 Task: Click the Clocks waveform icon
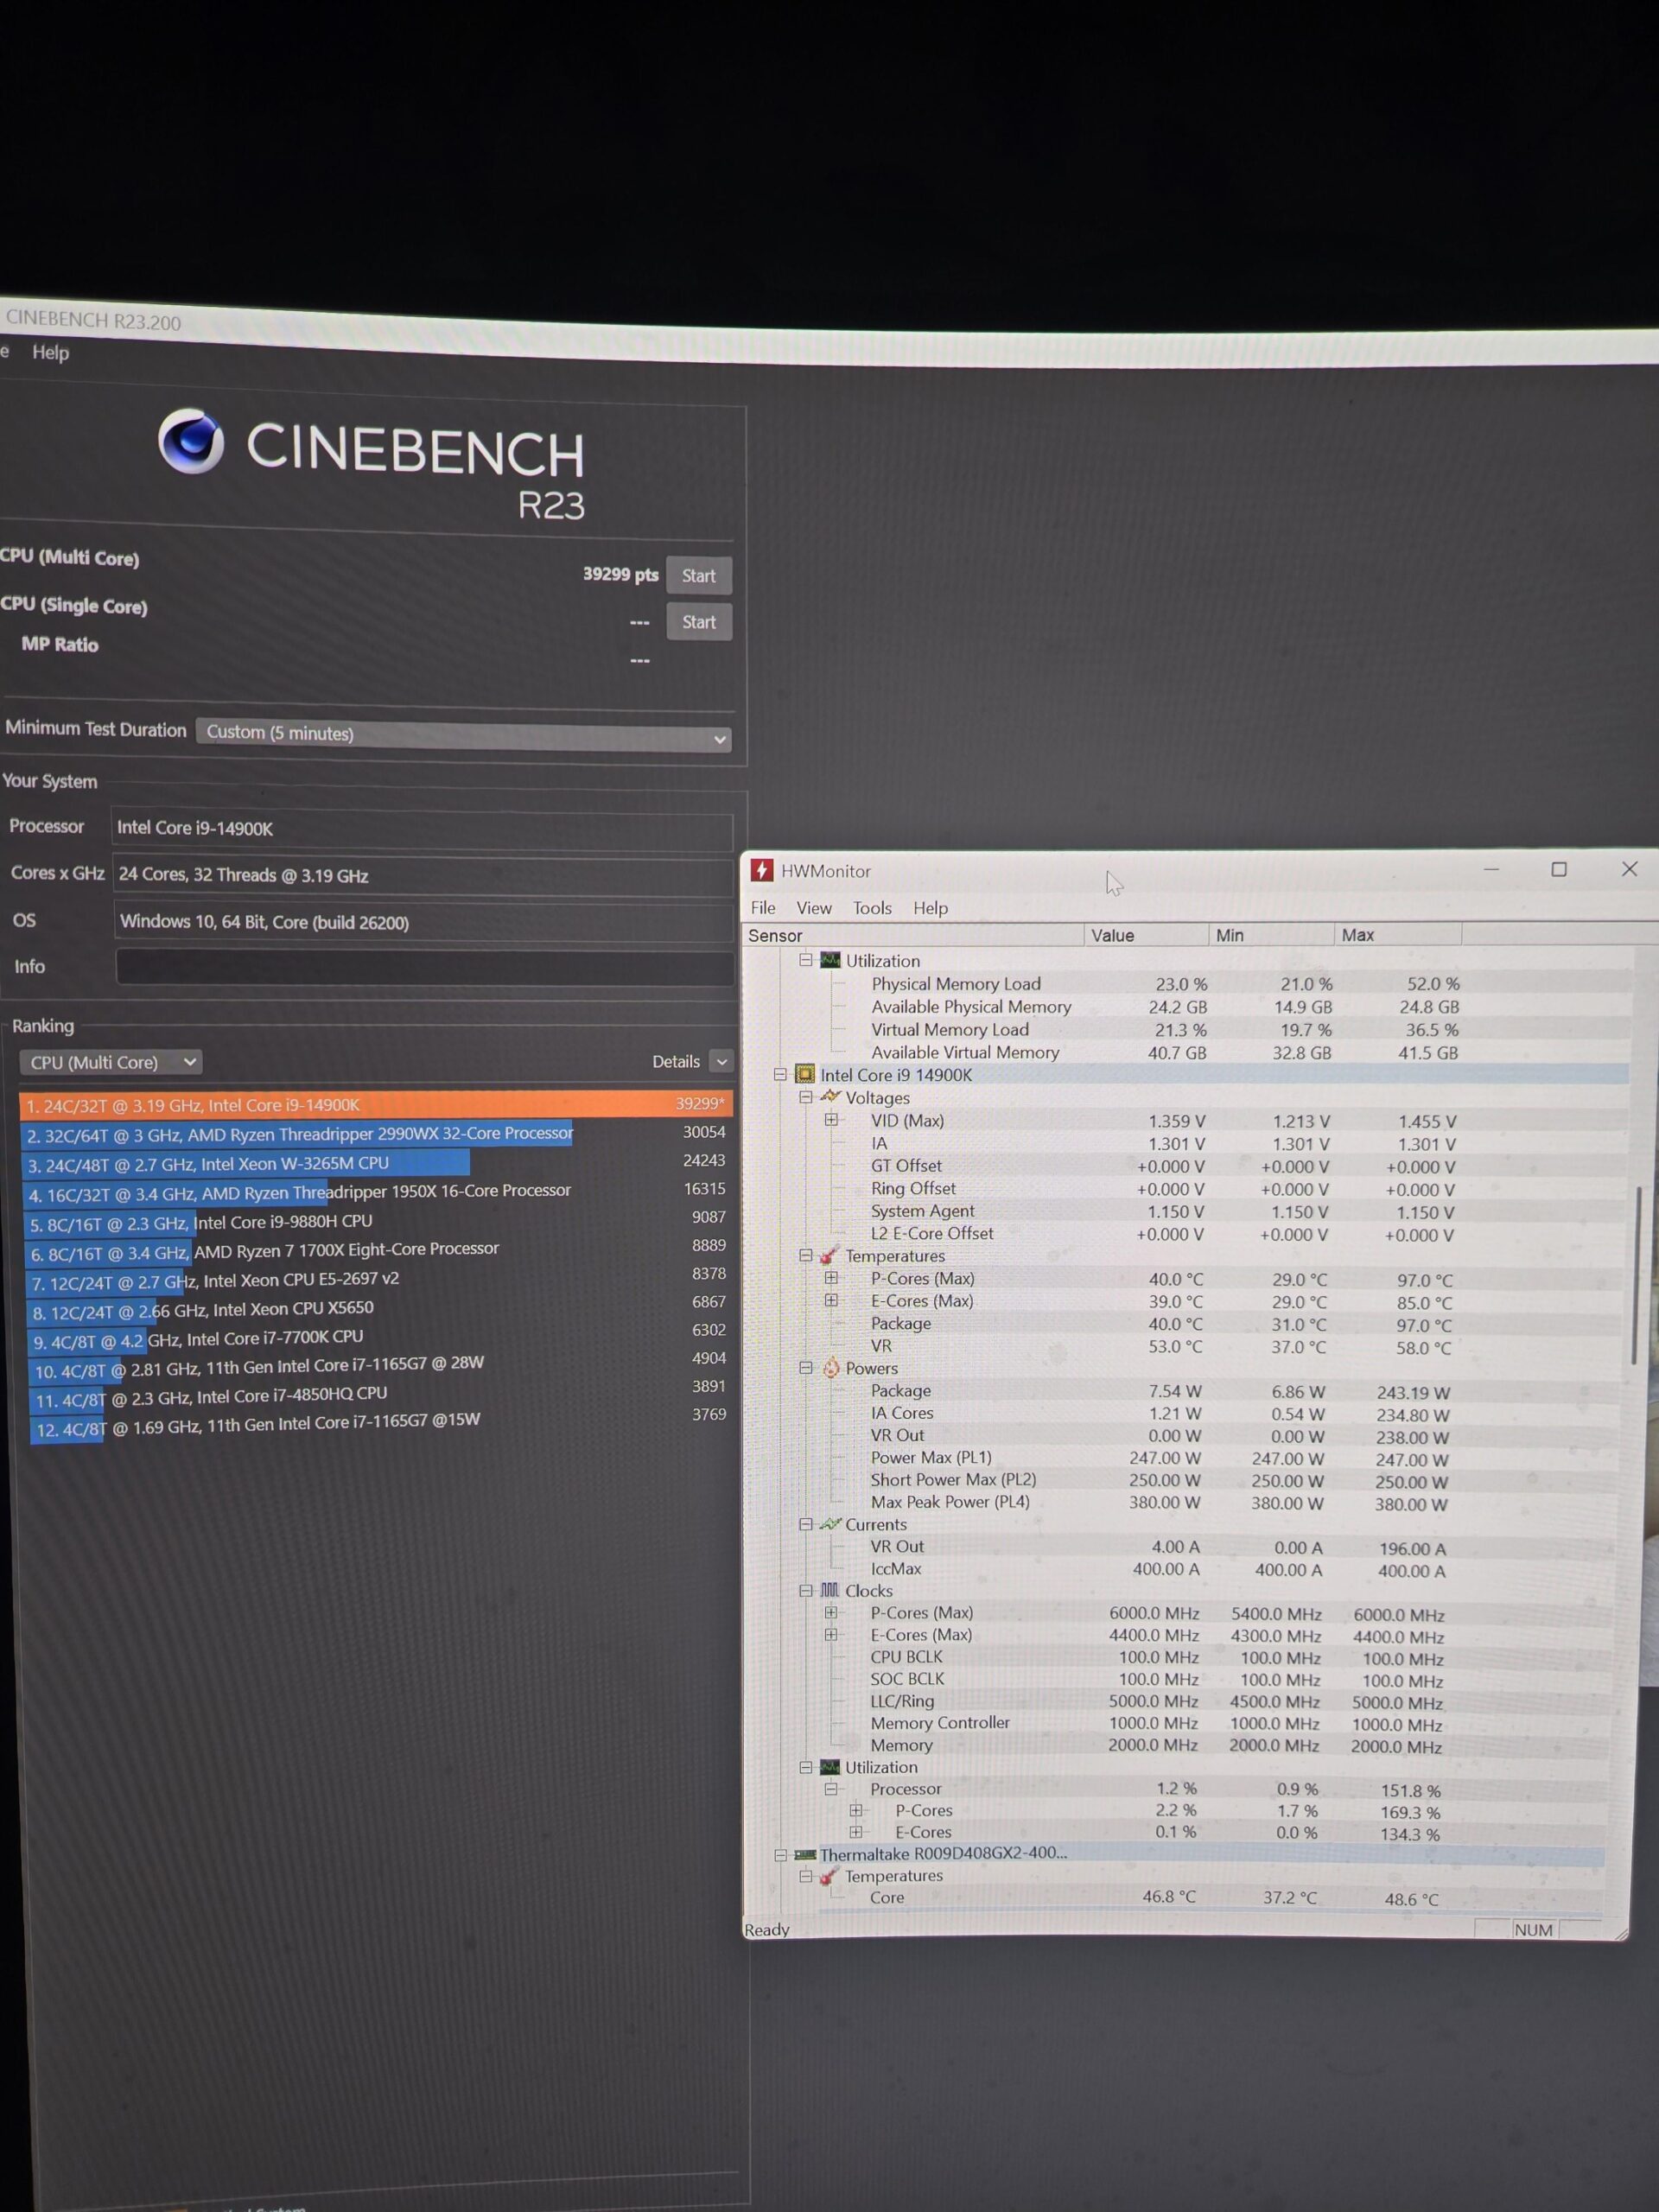click(829, 1590)
